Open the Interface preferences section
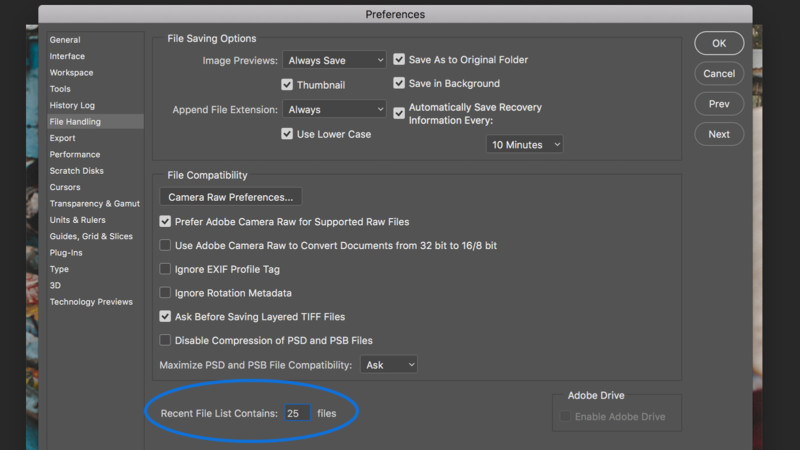The height and width of the screenshot is (450, 800). (x=67, y=56)
